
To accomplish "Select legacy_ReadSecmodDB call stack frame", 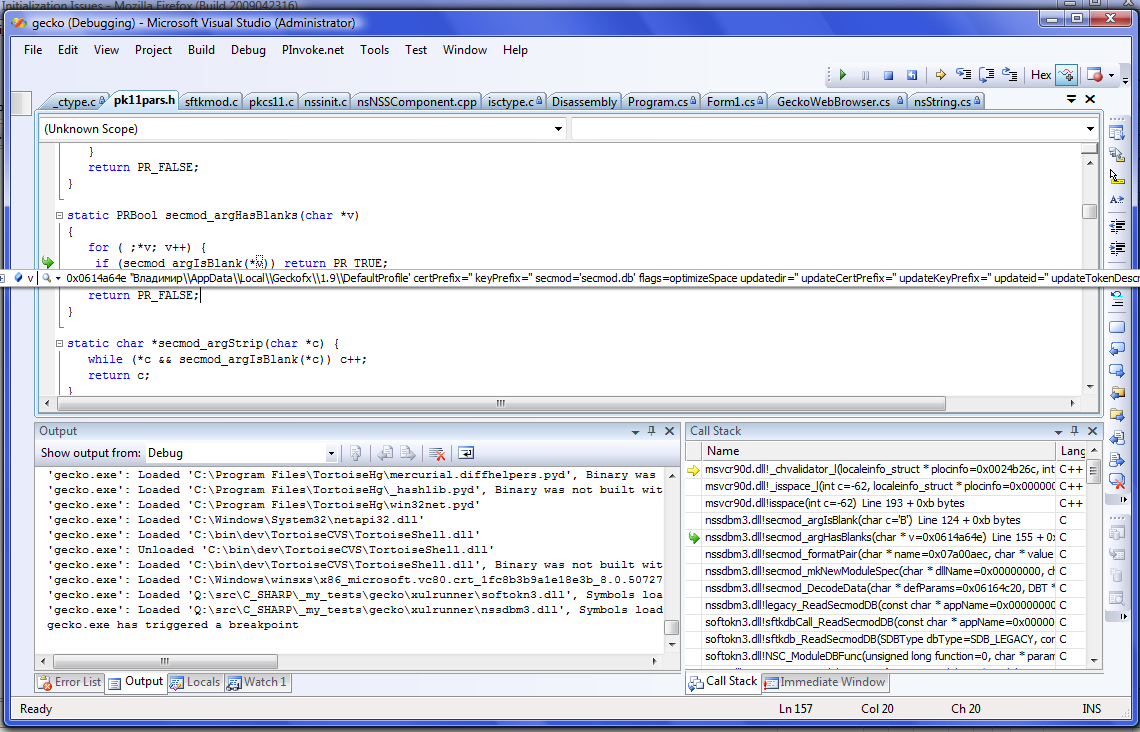I will (x=885, y=606).
